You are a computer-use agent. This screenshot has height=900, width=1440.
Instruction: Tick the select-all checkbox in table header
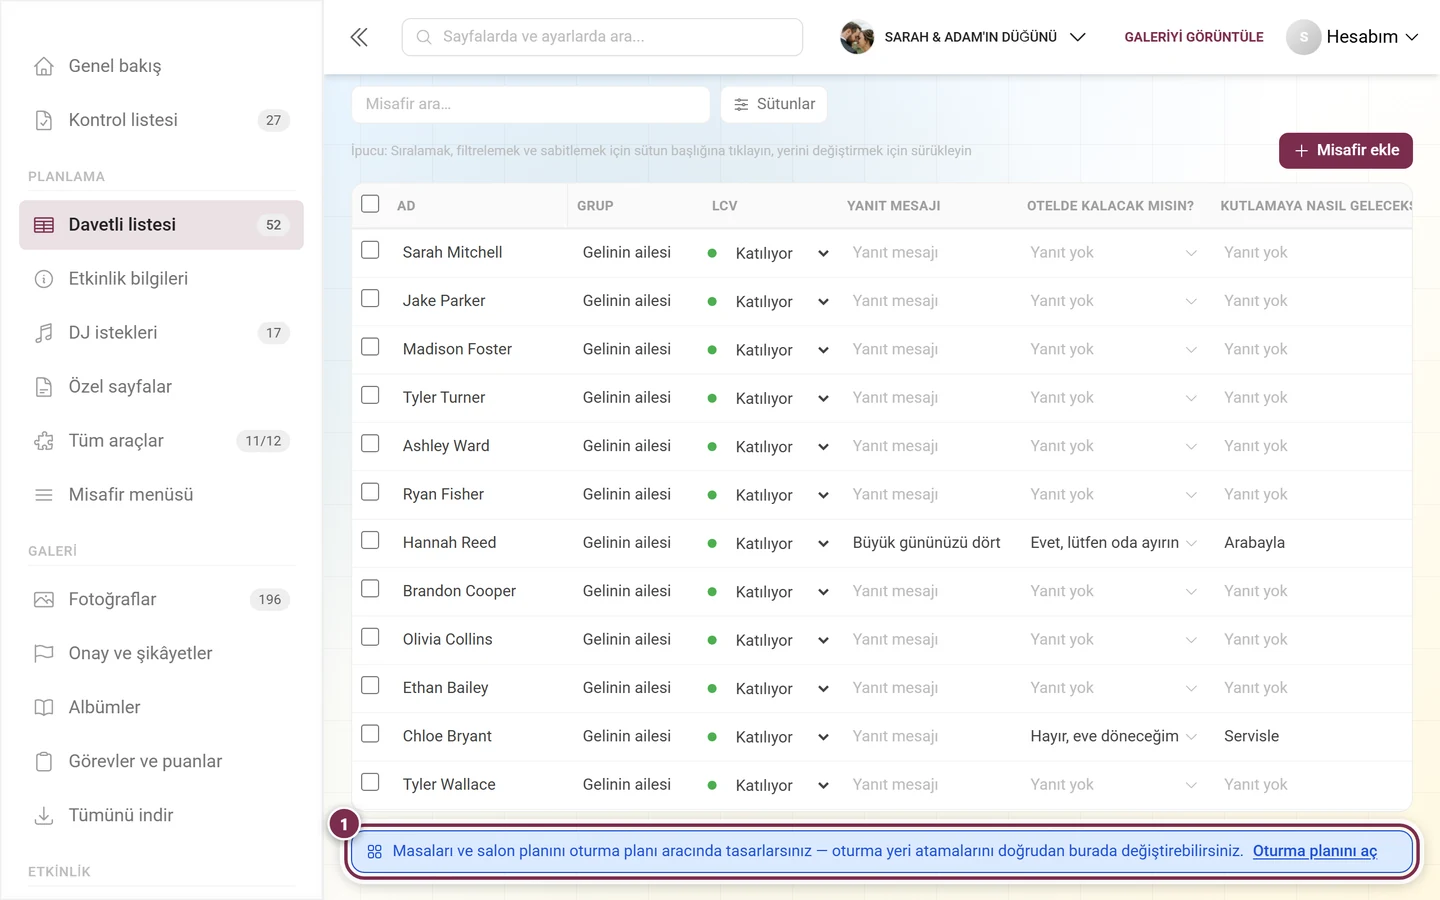pos(370,204)
